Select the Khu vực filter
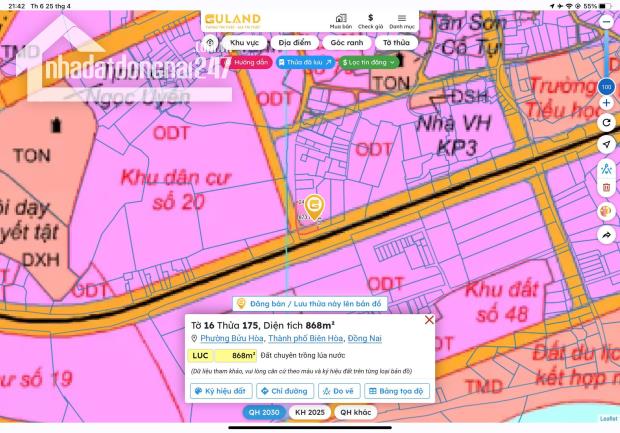Screen dimensions: 620x433 (244, 43)
